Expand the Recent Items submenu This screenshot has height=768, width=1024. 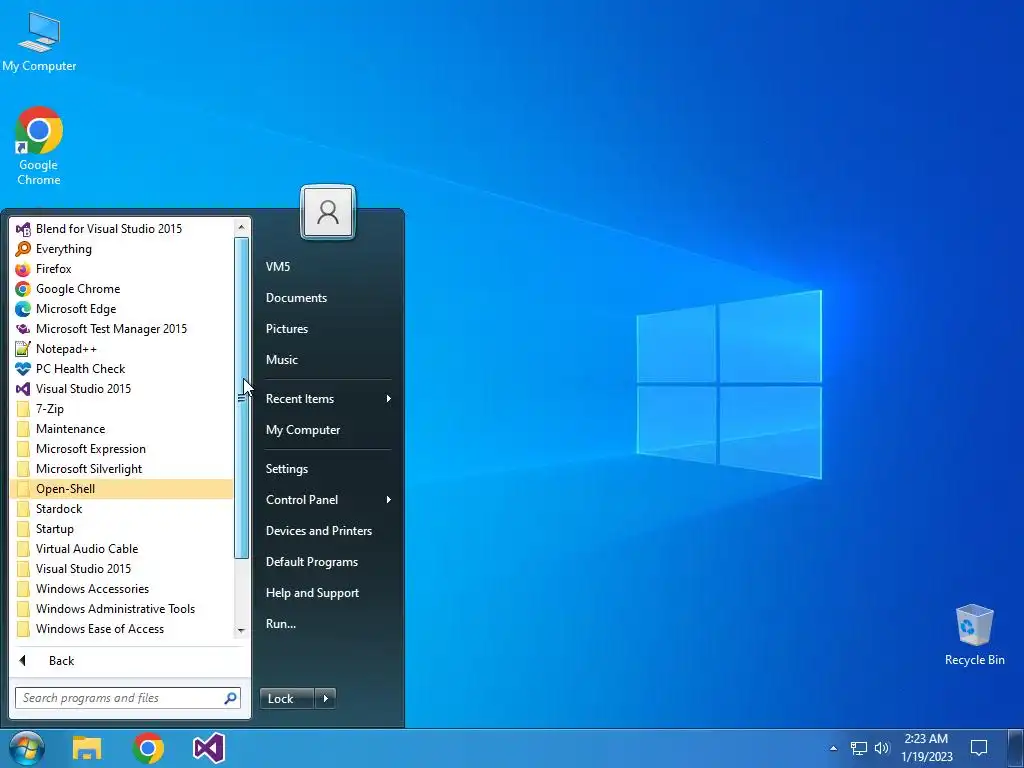(328, 399)
